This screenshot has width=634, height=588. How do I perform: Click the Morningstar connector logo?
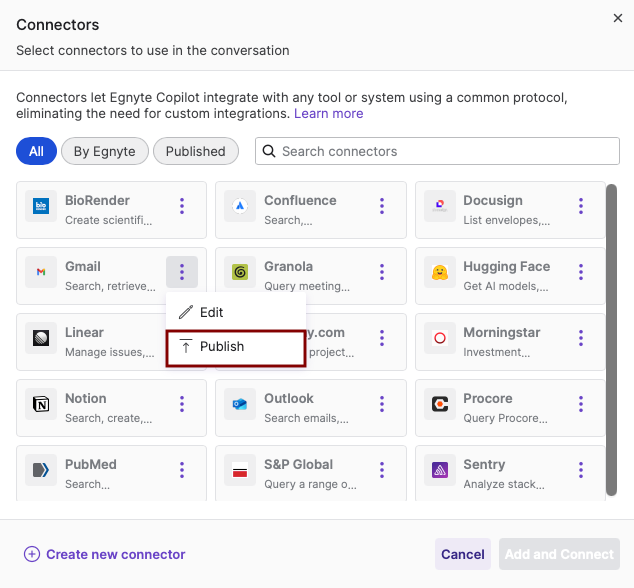[x=440, y=338]
